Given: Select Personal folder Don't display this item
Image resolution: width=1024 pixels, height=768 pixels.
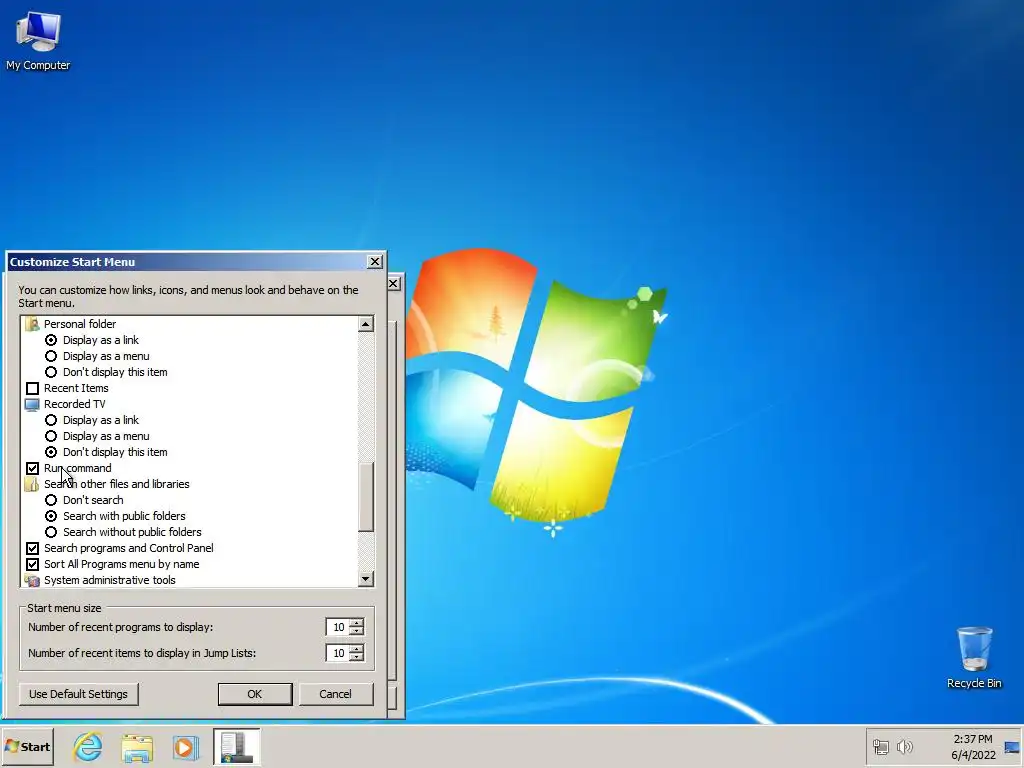Looking at the screenshot, I should [x=51, y=372].
